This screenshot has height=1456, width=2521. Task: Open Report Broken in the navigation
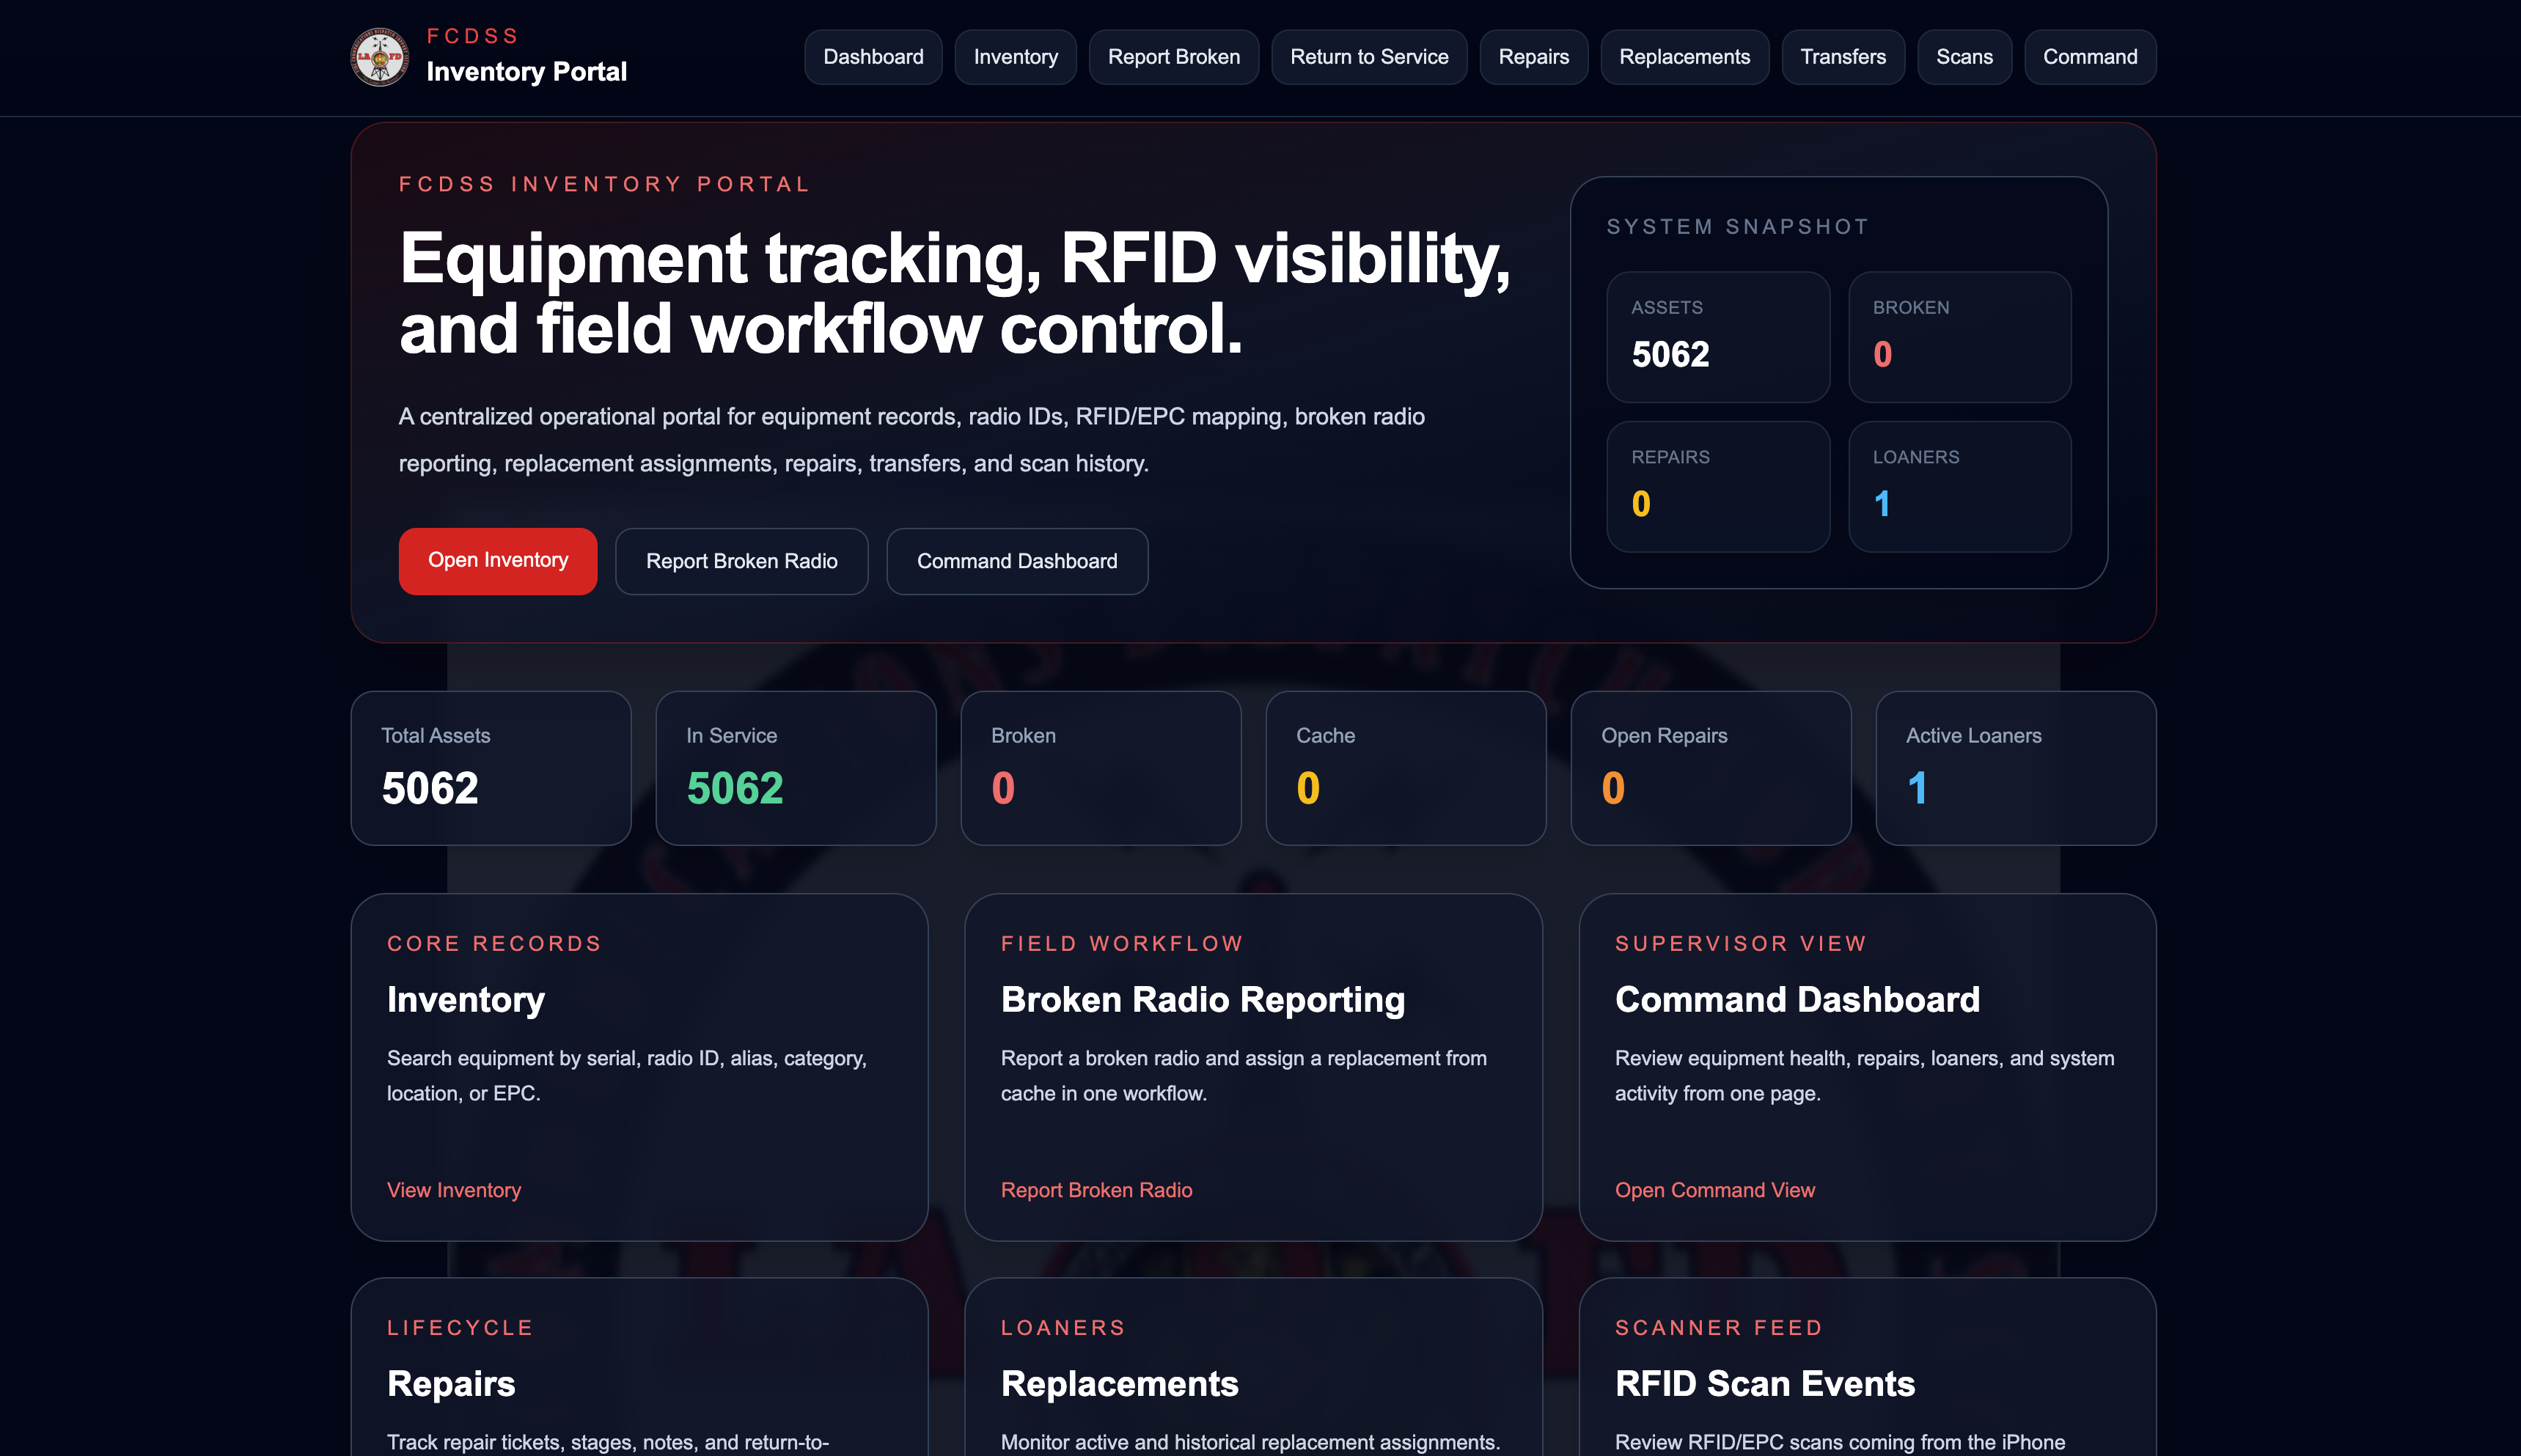point(1173,57)
